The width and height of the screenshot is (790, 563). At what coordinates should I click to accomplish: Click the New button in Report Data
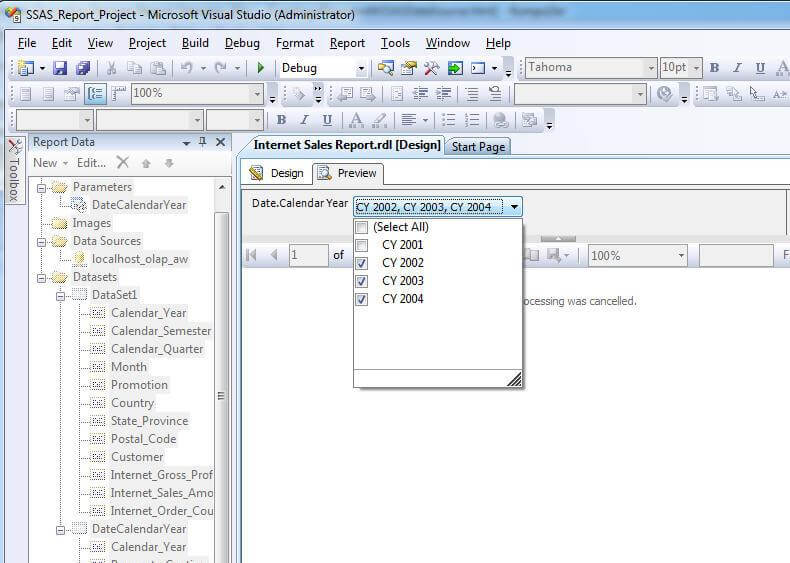50,163
